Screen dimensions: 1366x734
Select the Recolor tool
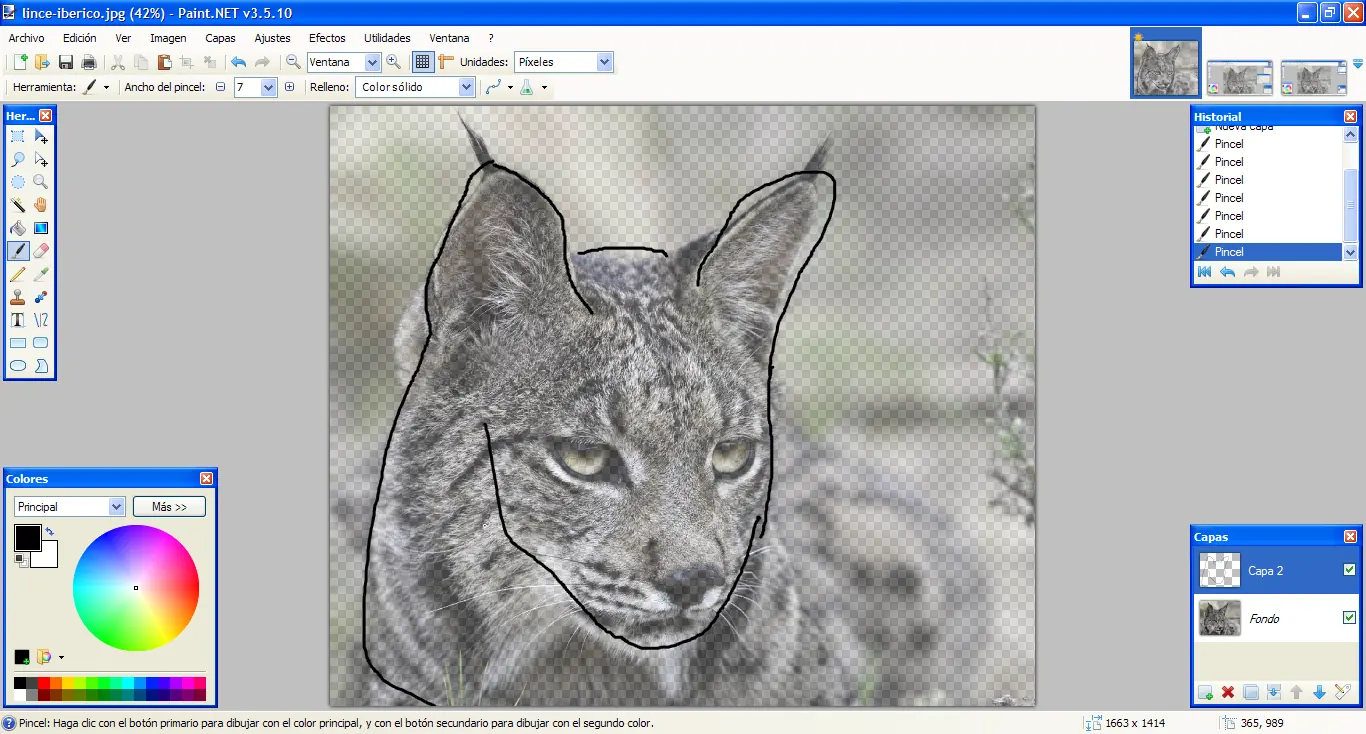(41, 297)
